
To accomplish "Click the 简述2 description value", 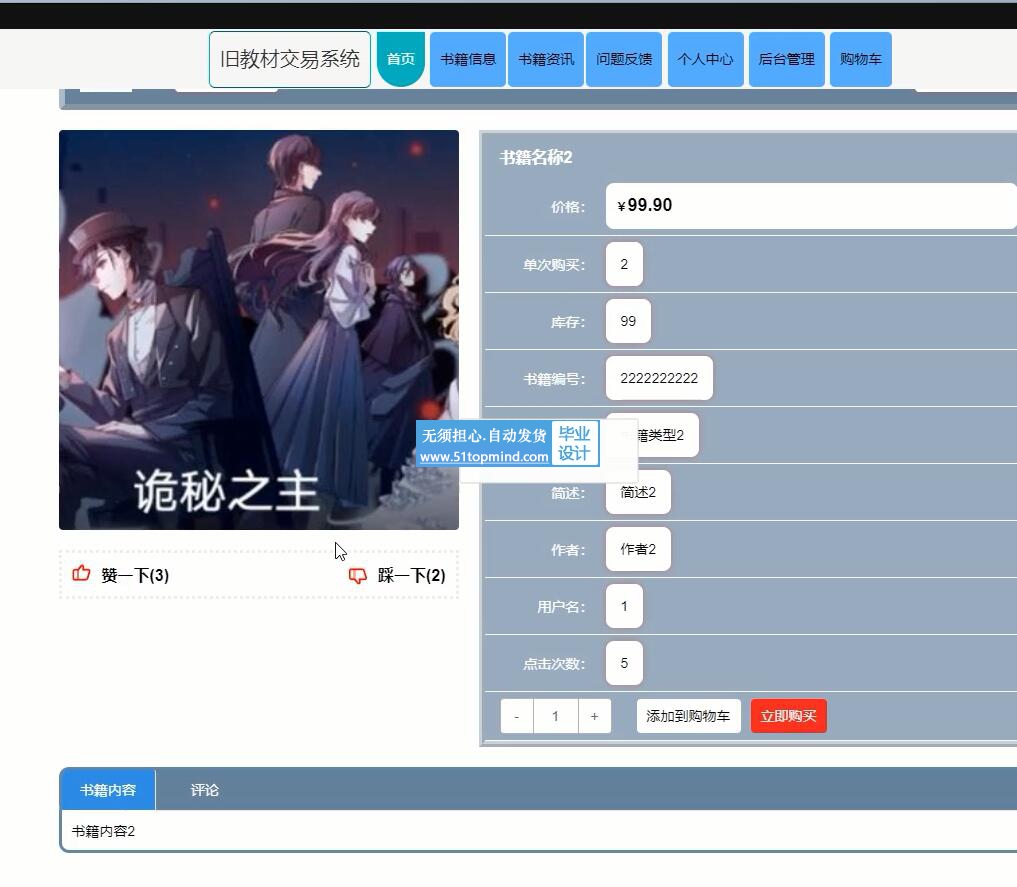I will 638,492.
